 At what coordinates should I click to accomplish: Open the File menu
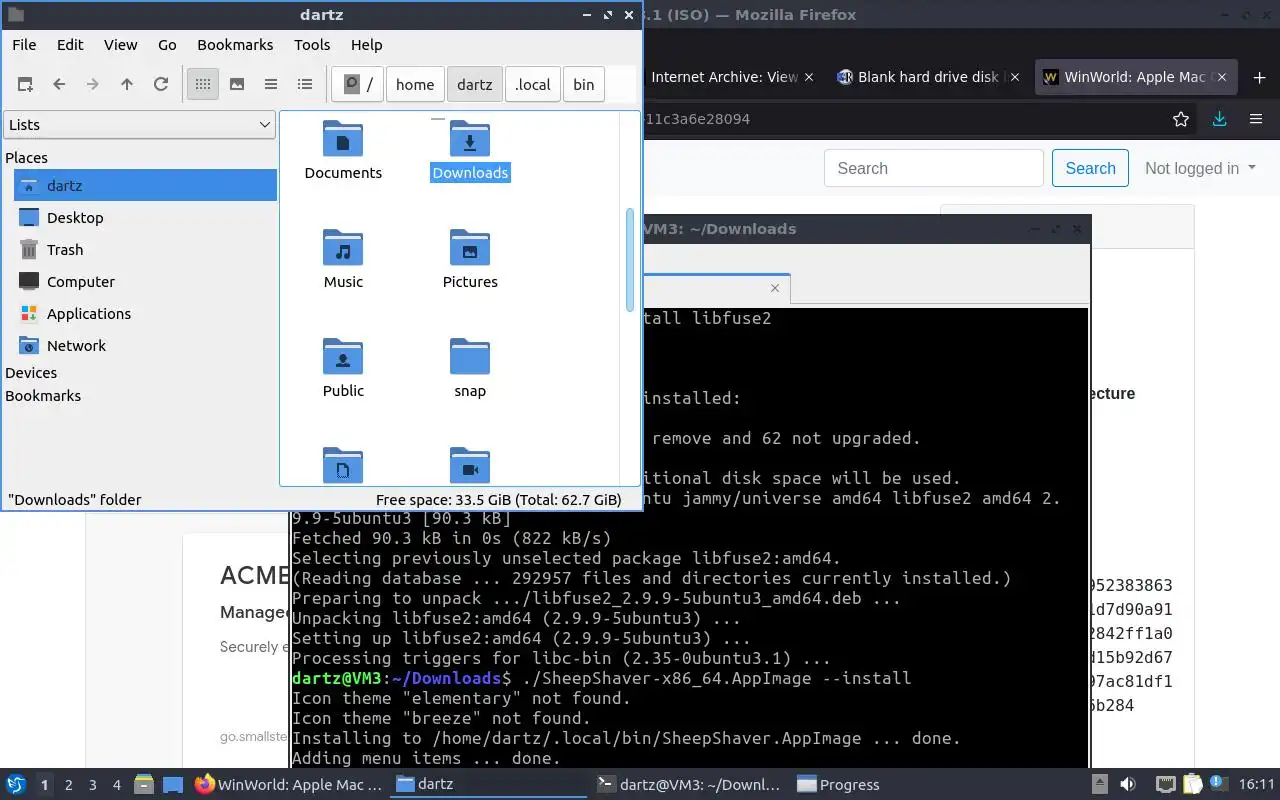click(24, 45)
